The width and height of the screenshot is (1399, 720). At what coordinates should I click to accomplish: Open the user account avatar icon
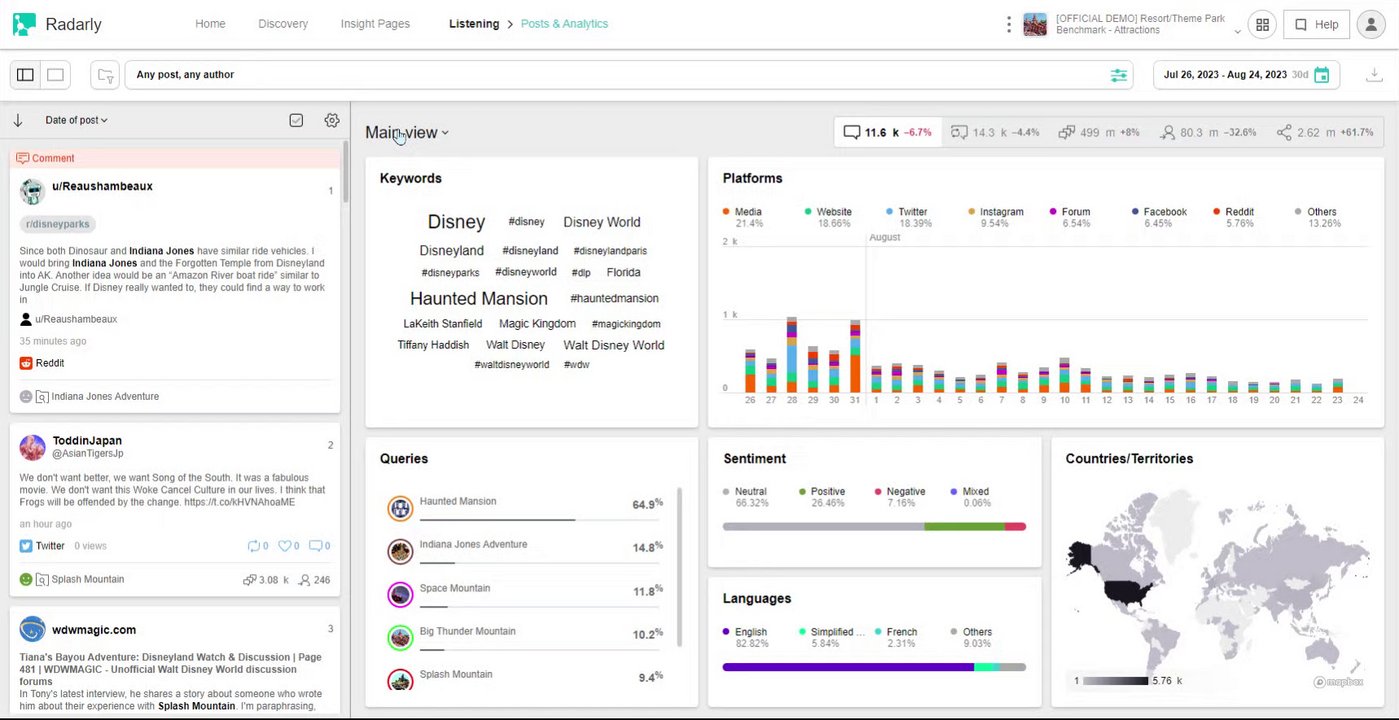click(1370, 25)
